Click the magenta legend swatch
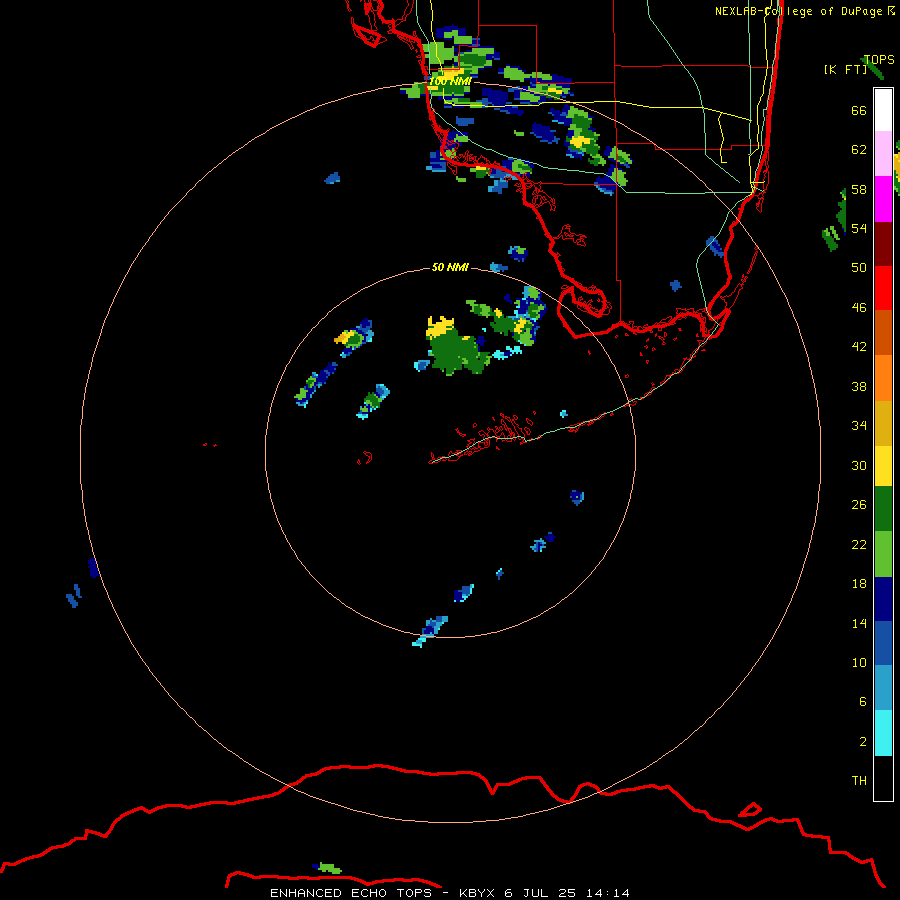Viewport: 900px width, 900px height. (x=883, y=199)
